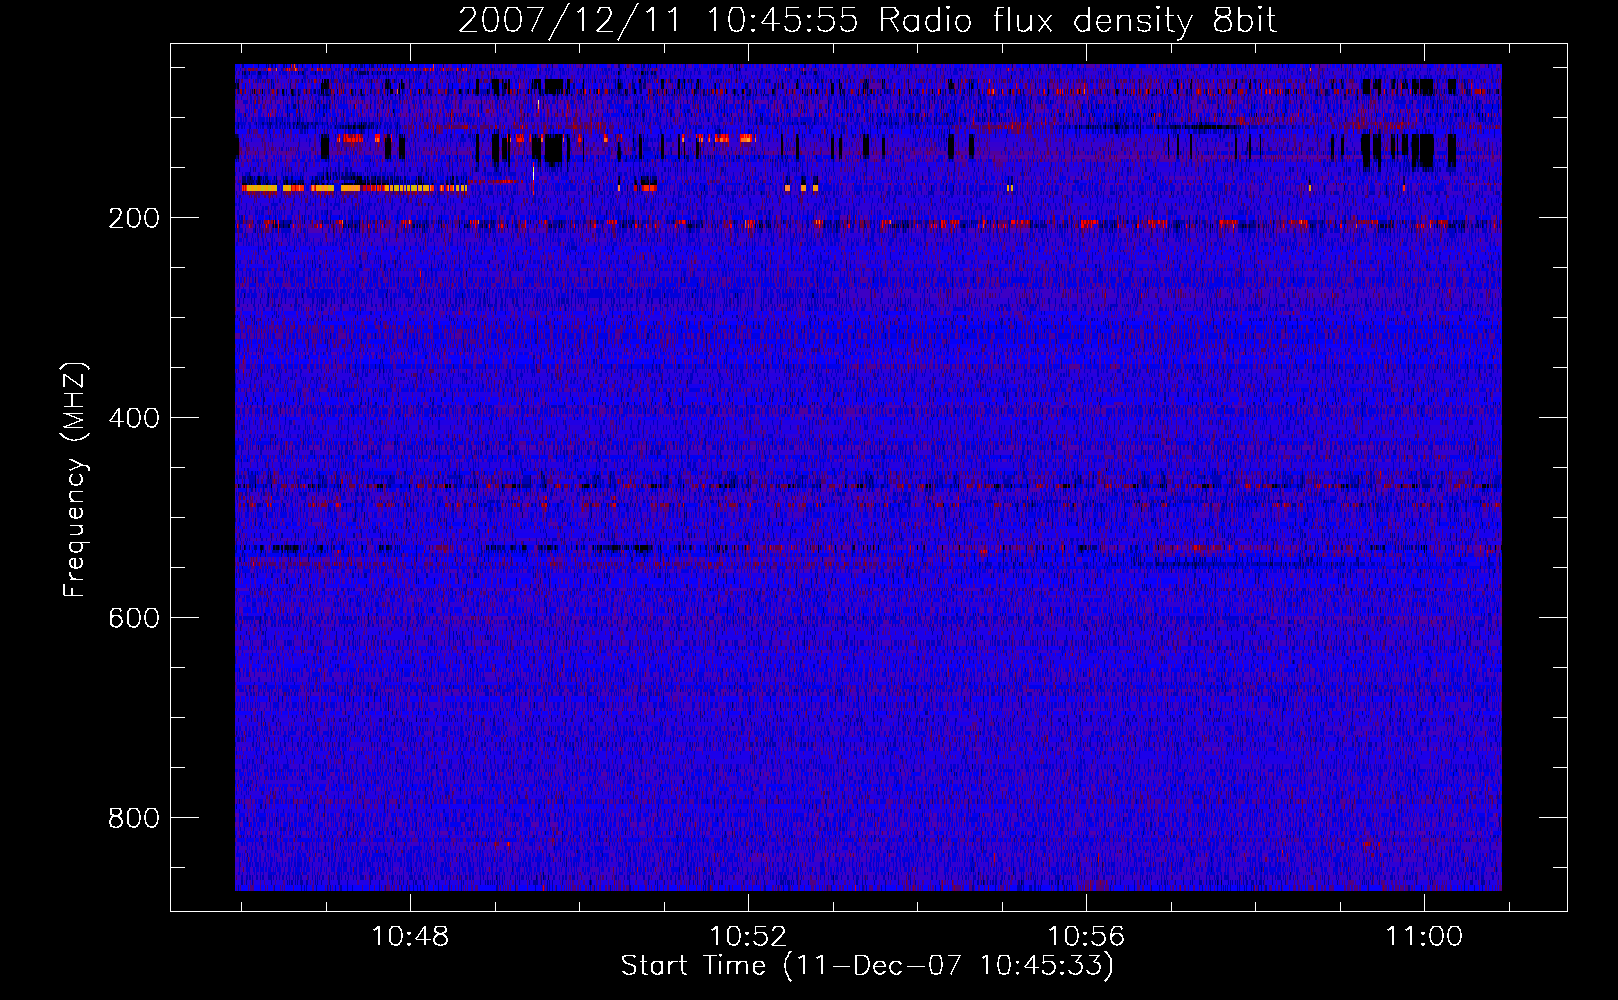Click the 800 frequency tick label
The image size is (1618, 1000).
point(134,818)
